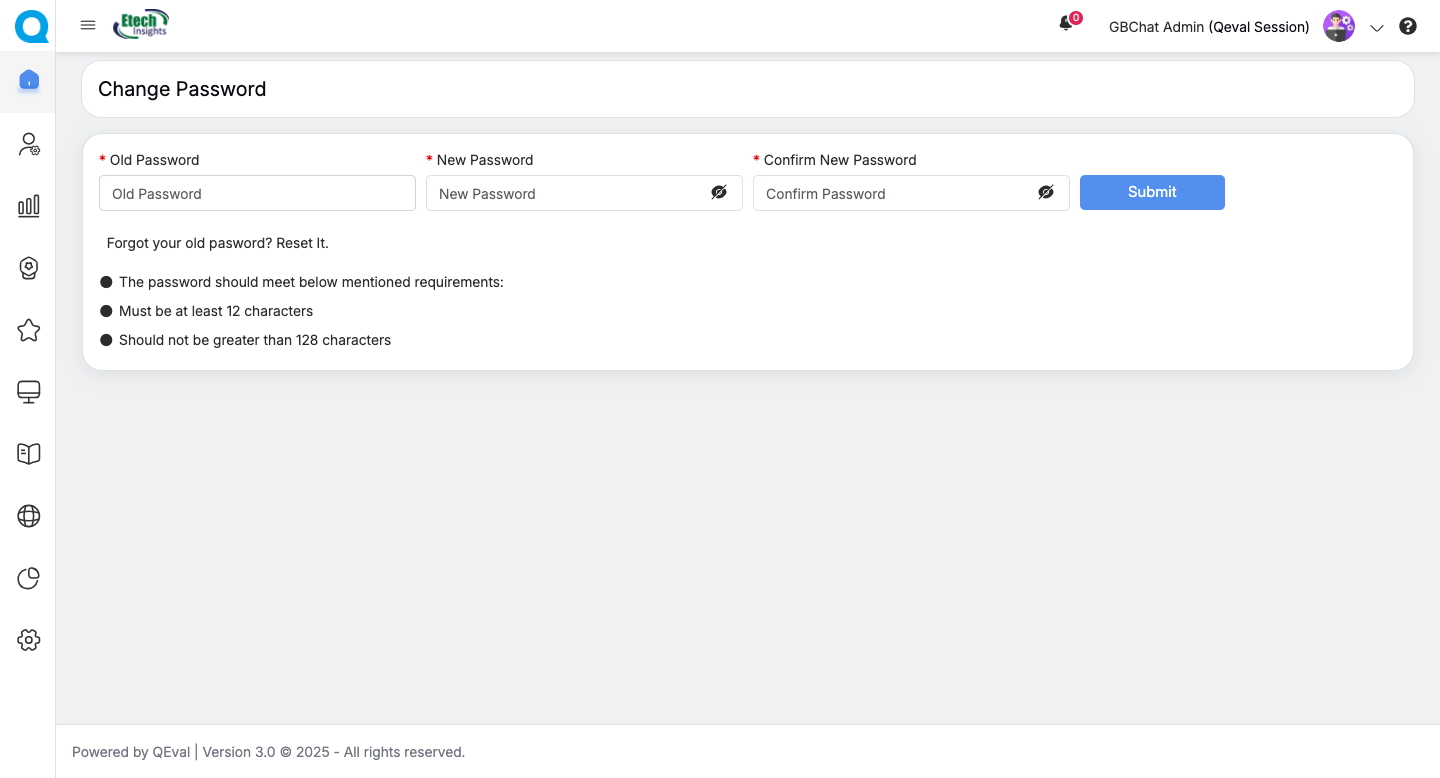Click the Old Password input field
Viewport: 1440px width, 778px height.
[x=257, y=193]
